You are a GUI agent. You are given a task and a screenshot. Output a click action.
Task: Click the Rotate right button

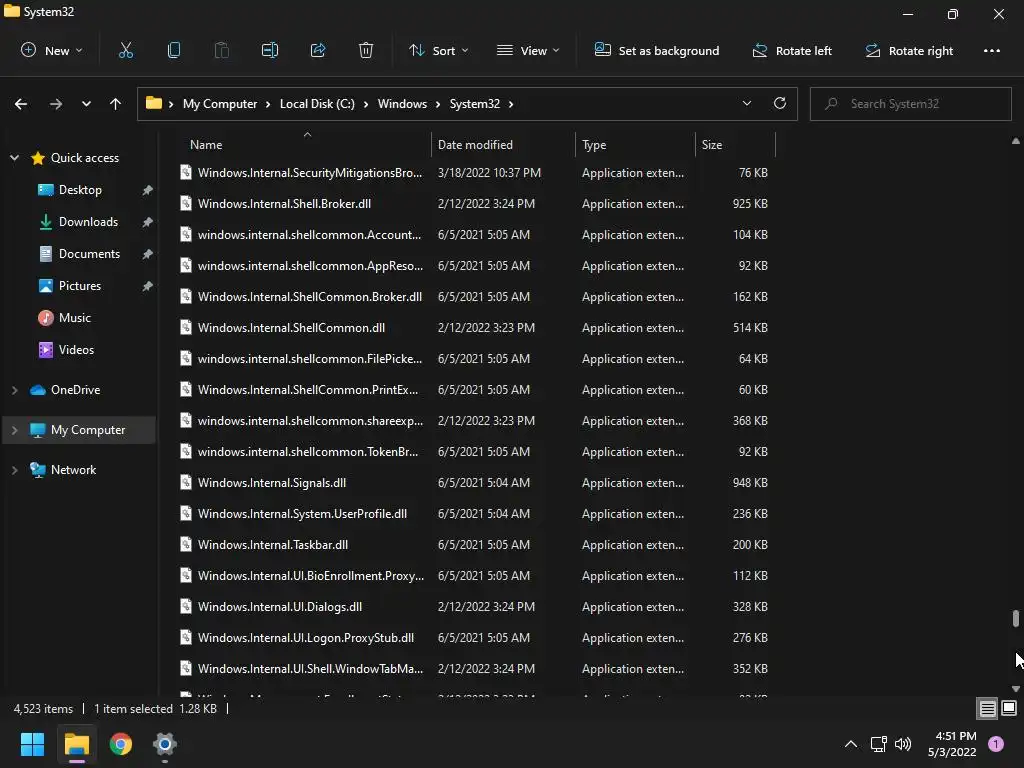(x=909, y=50)
